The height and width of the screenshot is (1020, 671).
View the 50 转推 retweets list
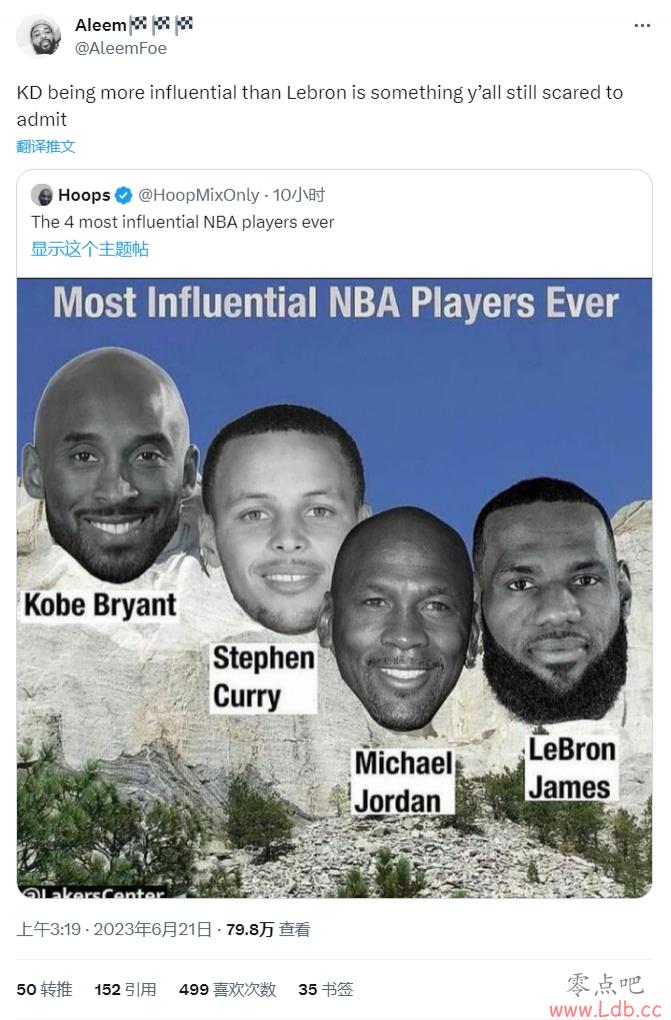pos(44,989)
